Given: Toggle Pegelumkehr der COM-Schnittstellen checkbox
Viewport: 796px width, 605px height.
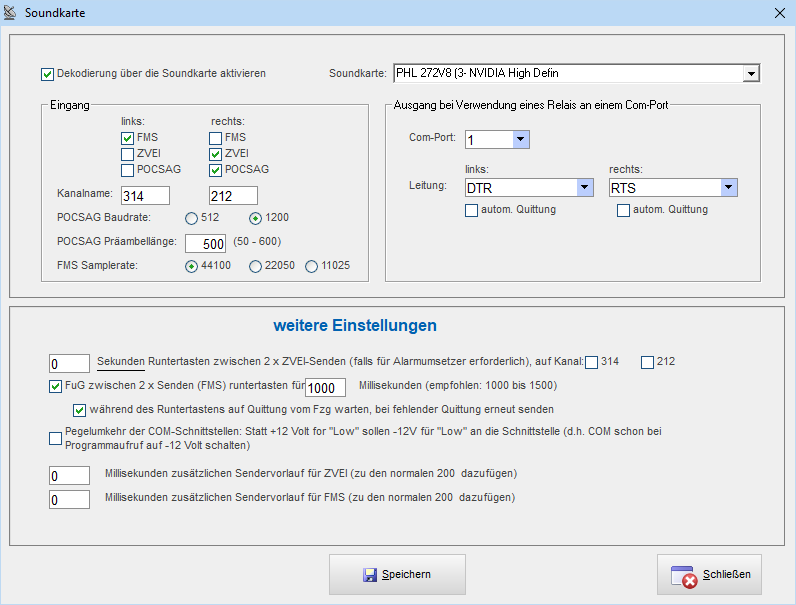Looking at the screenshot, I should [55, 437].
